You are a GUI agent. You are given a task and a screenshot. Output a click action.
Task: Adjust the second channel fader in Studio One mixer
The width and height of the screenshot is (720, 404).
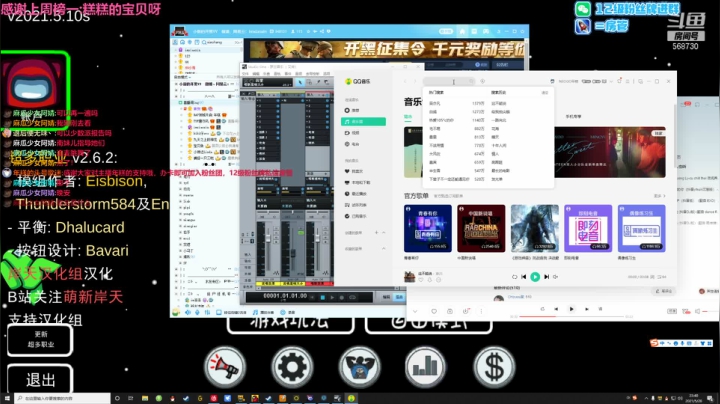coord(293,253)
